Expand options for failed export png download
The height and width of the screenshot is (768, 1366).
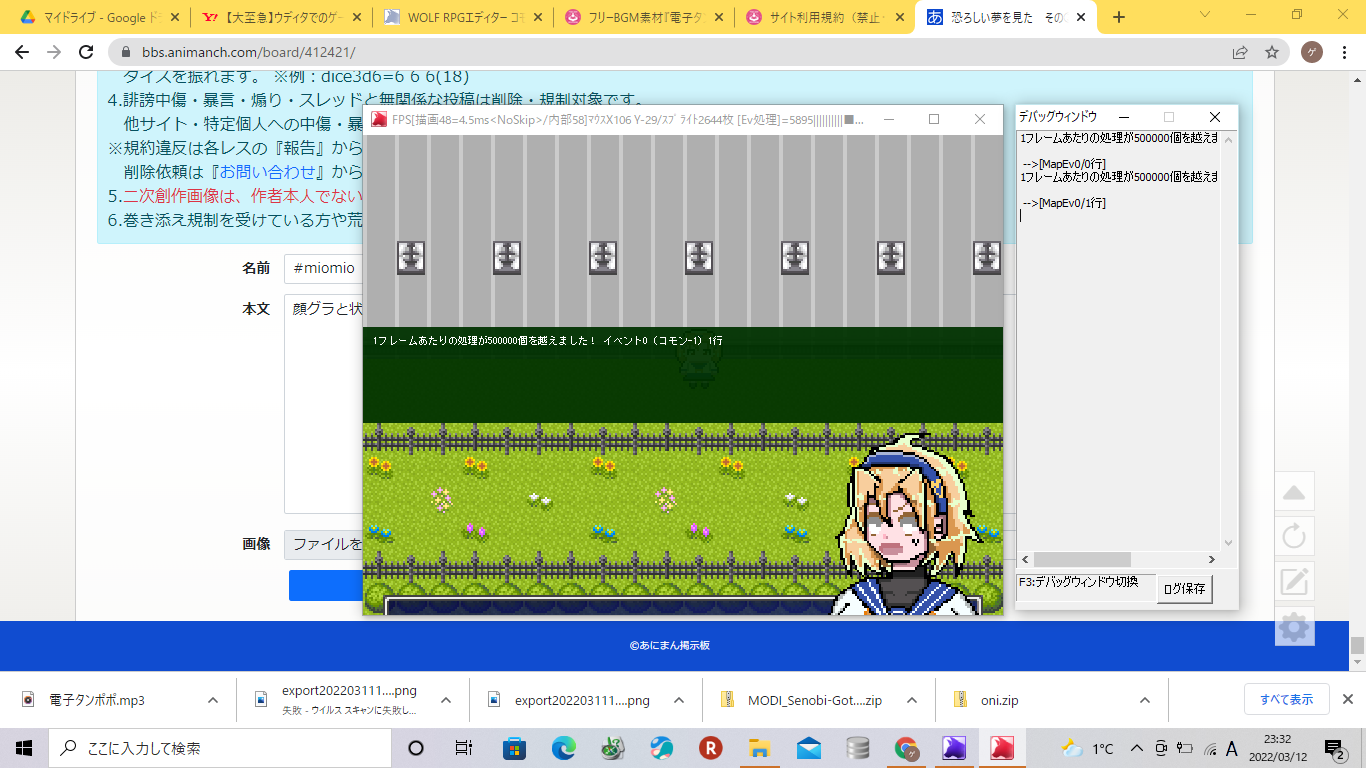pyautogui.click(x=446, y=700)
